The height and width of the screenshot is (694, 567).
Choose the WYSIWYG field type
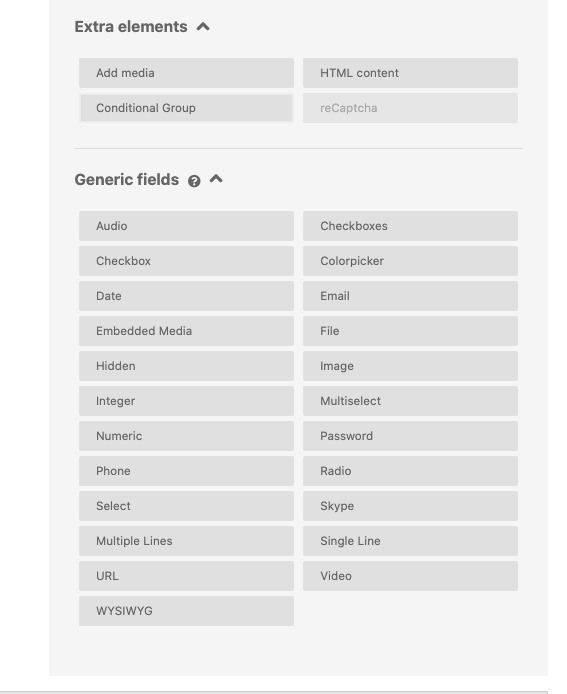click(x=186, y=611)
